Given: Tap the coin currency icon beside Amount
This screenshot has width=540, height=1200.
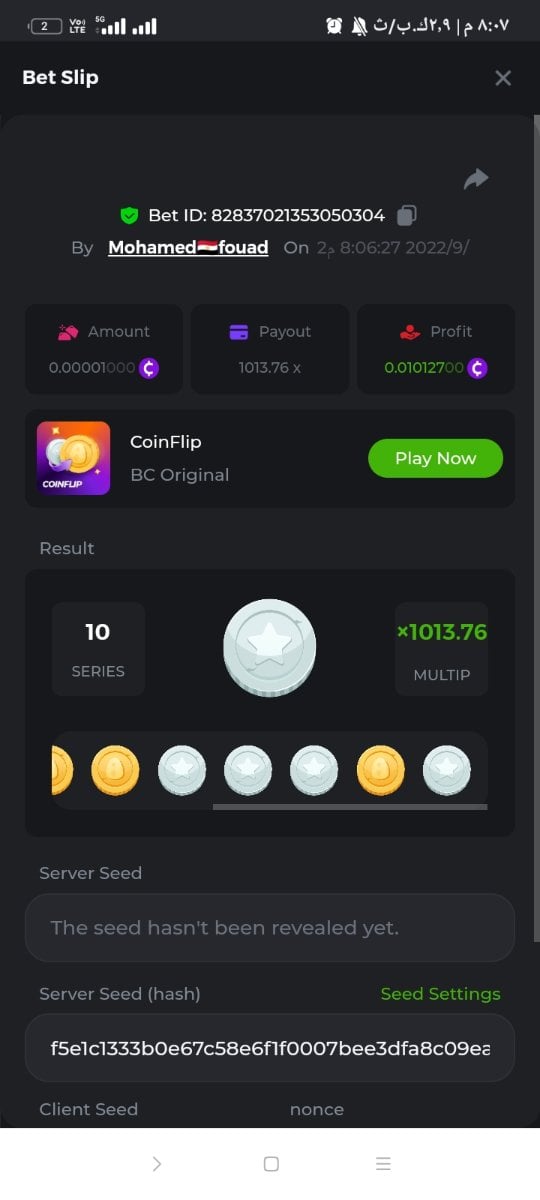Looking at the screenshot, I should point(149,368).
